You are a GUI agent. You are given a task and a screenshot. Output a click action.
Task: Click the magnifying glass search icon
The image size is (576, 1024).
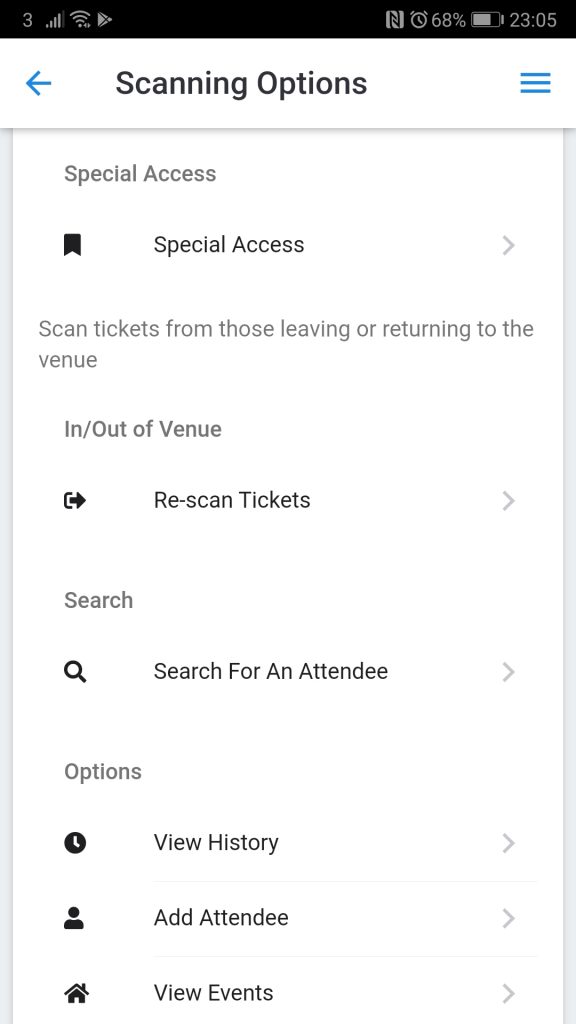(x=75, y=672)
